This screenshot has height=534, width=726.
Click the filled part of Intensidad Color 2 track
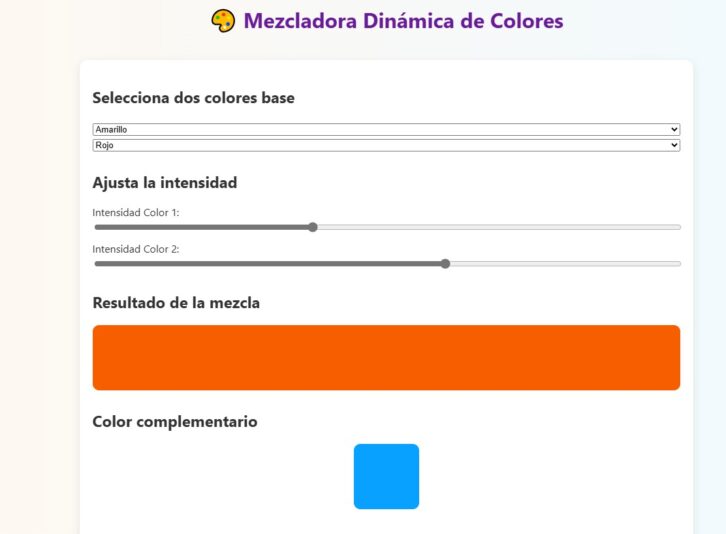tap(270, 264)
